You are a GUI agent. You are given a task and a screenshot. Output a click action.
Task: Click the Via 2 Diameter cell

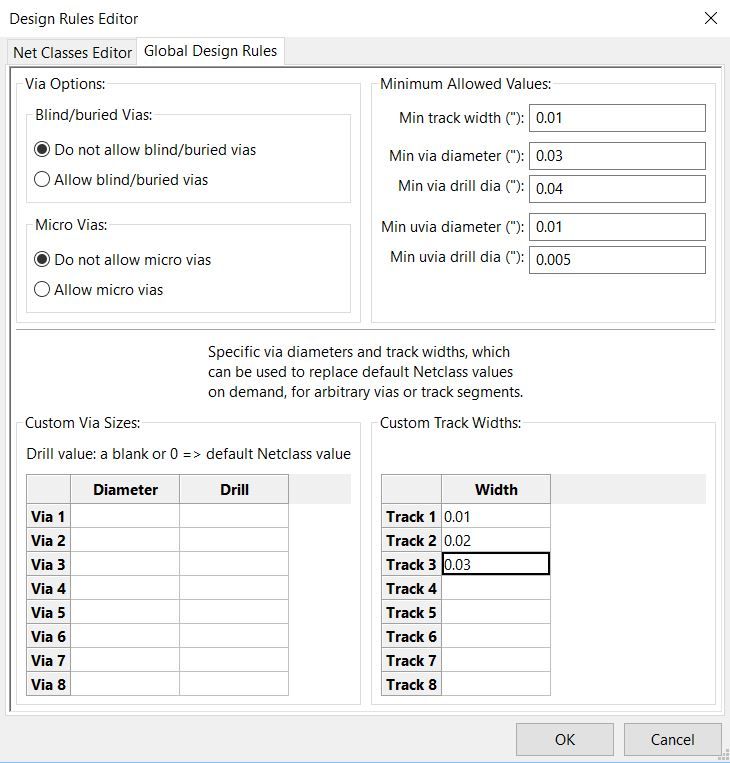click(125, 540)
